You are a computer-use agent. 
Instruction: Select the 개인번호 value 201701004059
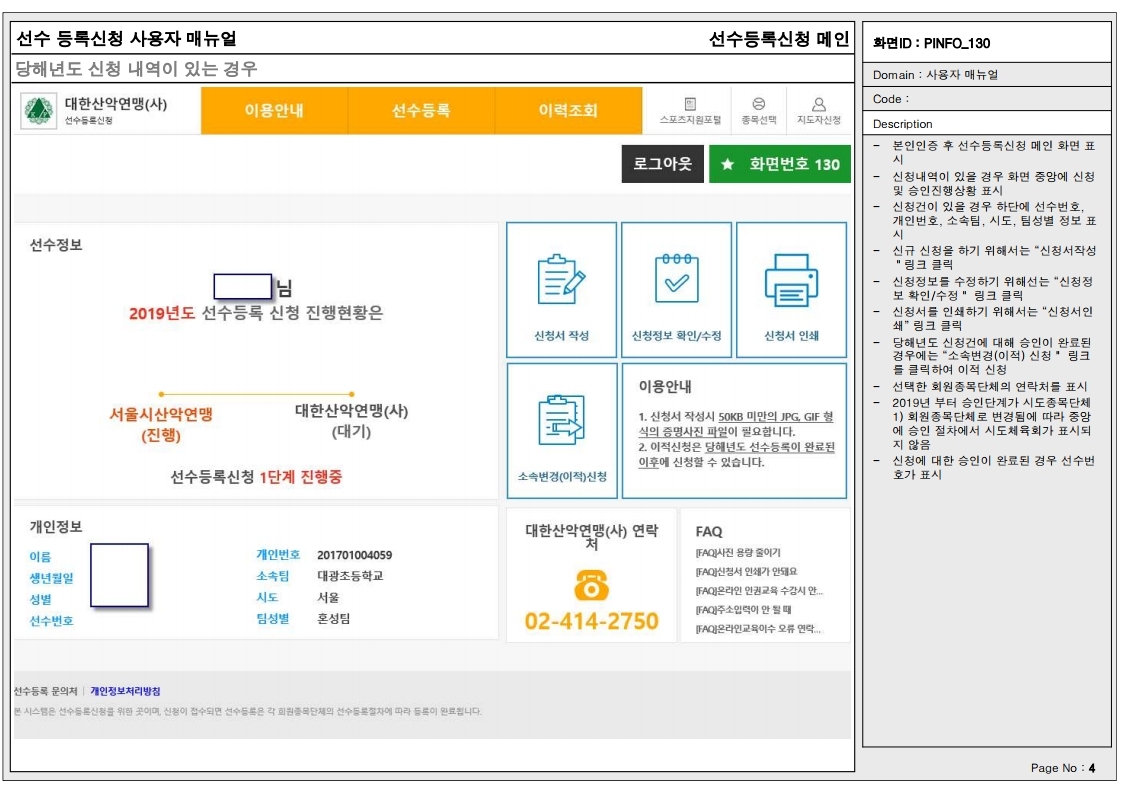click(355, 556)
